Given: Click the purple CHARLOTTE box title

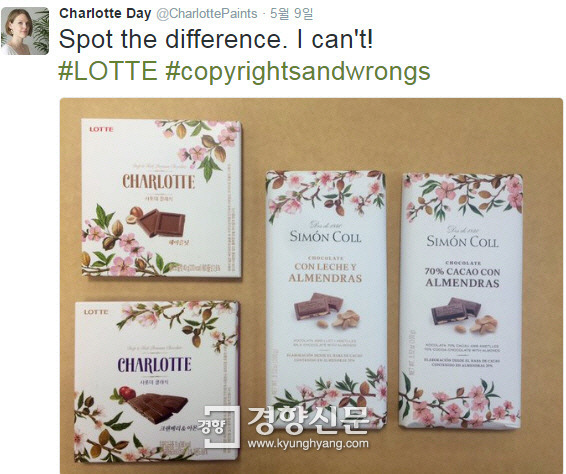Looking at the screenshot, I should [154, 365].
